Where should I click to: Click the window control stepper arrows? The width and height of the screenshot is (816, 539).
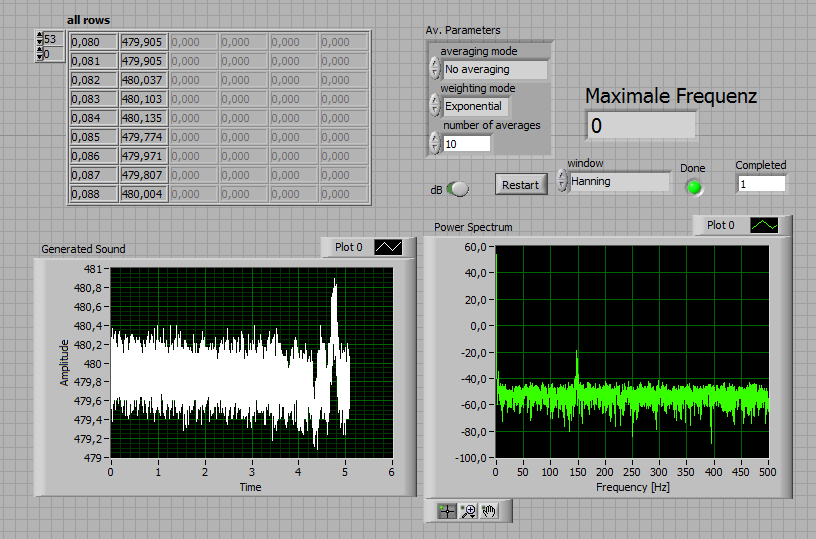tap(562, 182)
